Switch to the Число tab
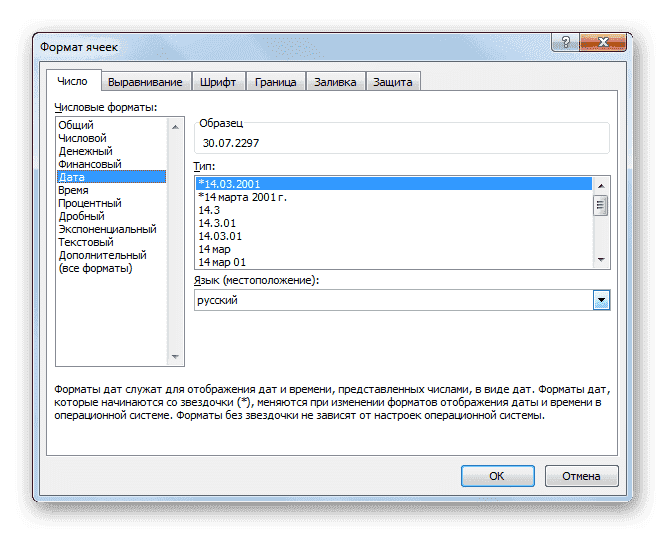 tap(73, 81)
